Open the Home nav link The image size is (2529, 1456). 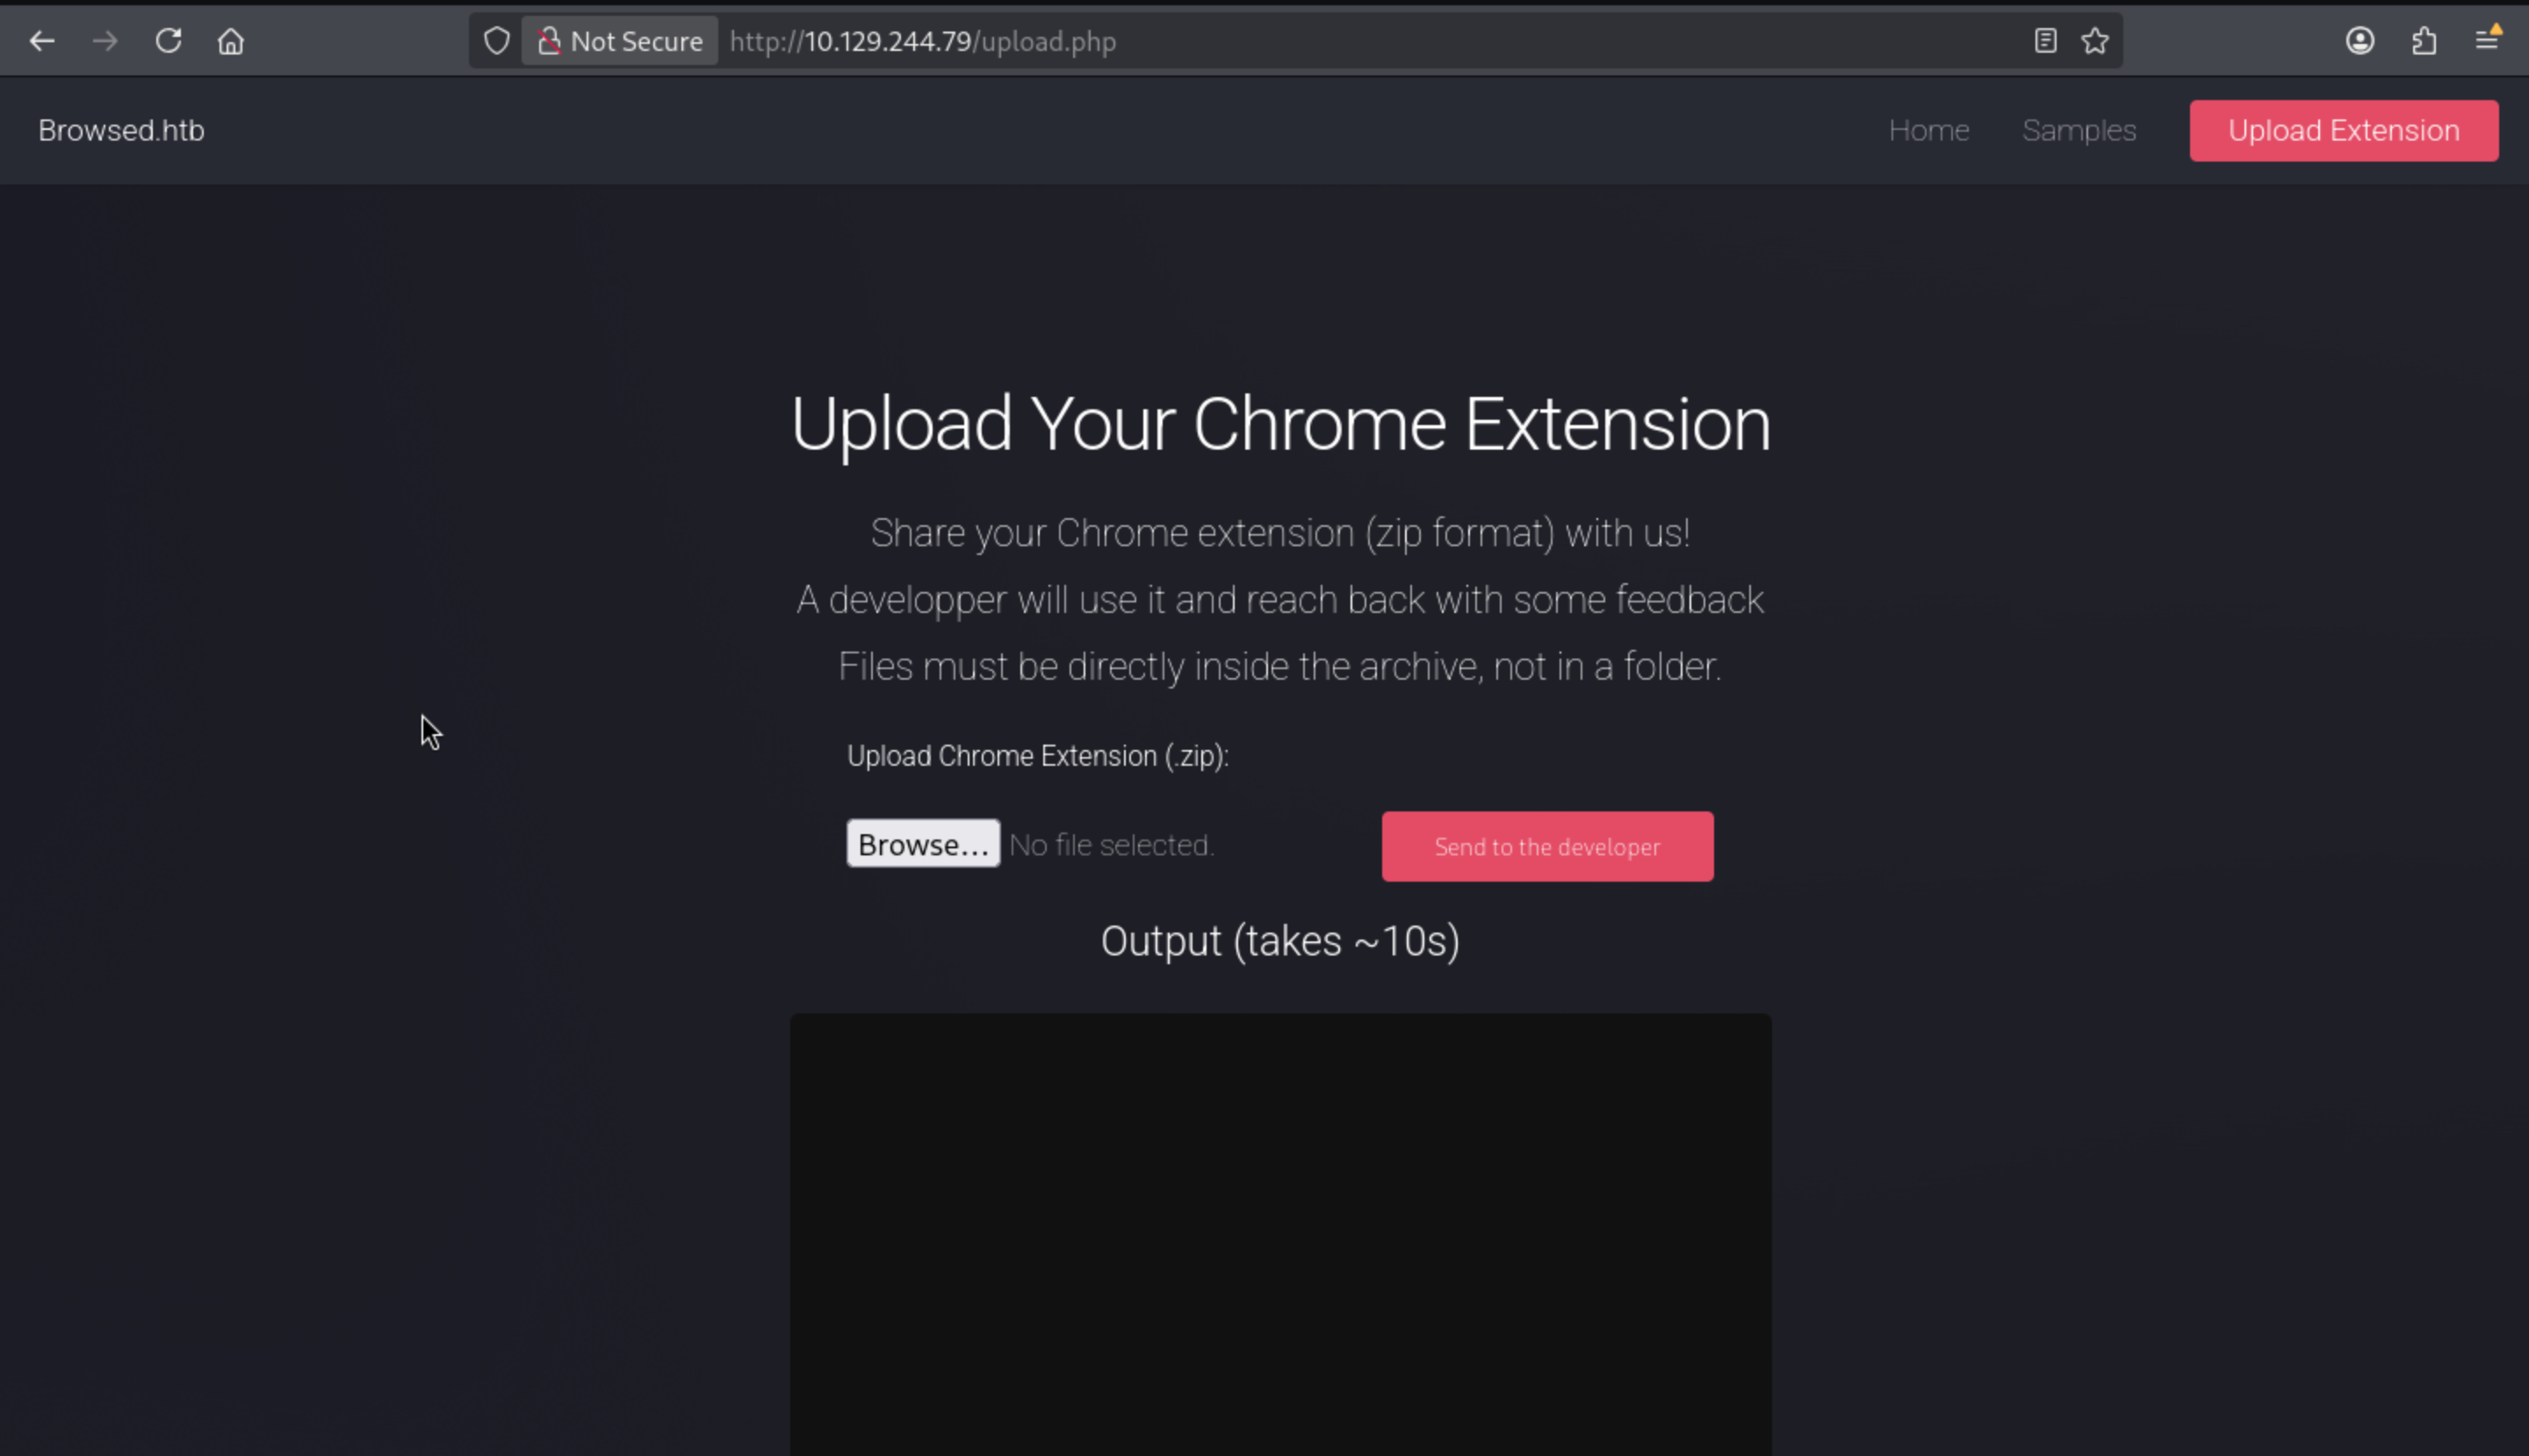1928,131
